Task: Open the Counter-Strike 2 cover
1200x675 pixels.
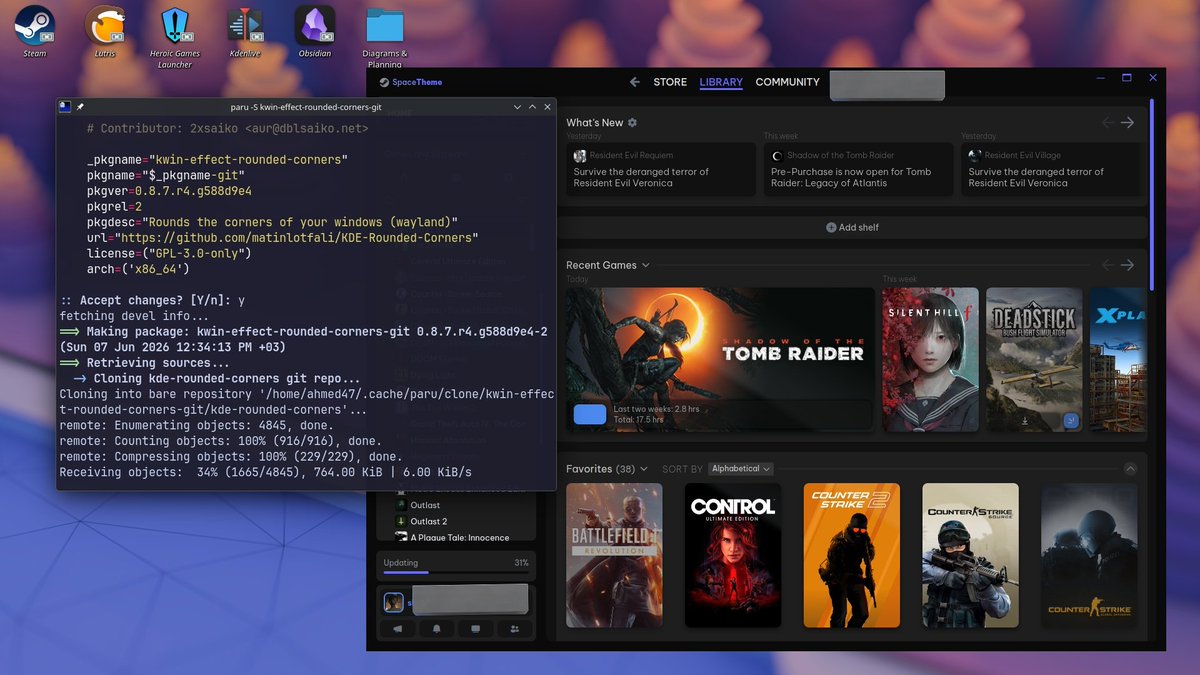Action: pos(852,555)
